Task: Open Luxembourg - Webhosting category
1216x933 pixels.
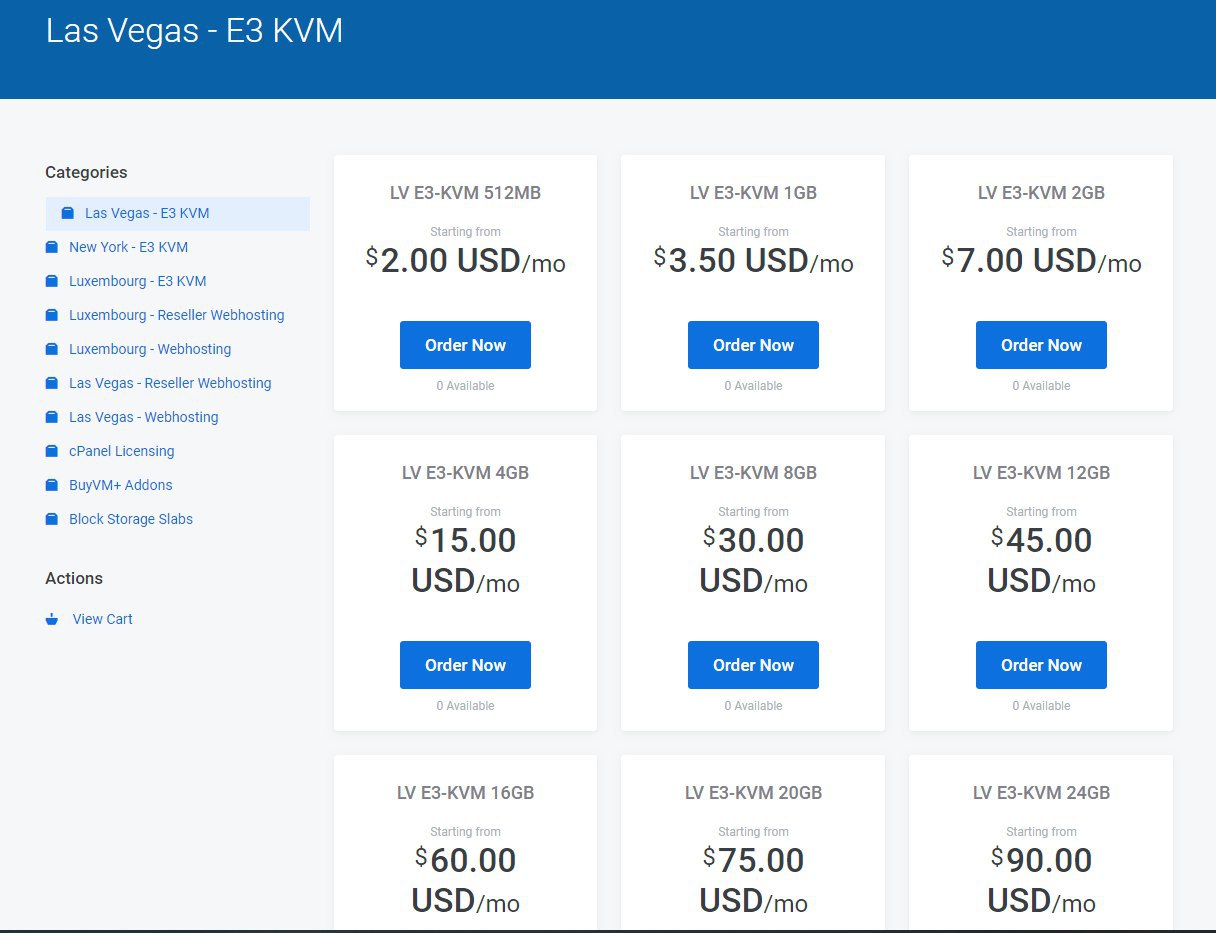Action: point(150,349)
